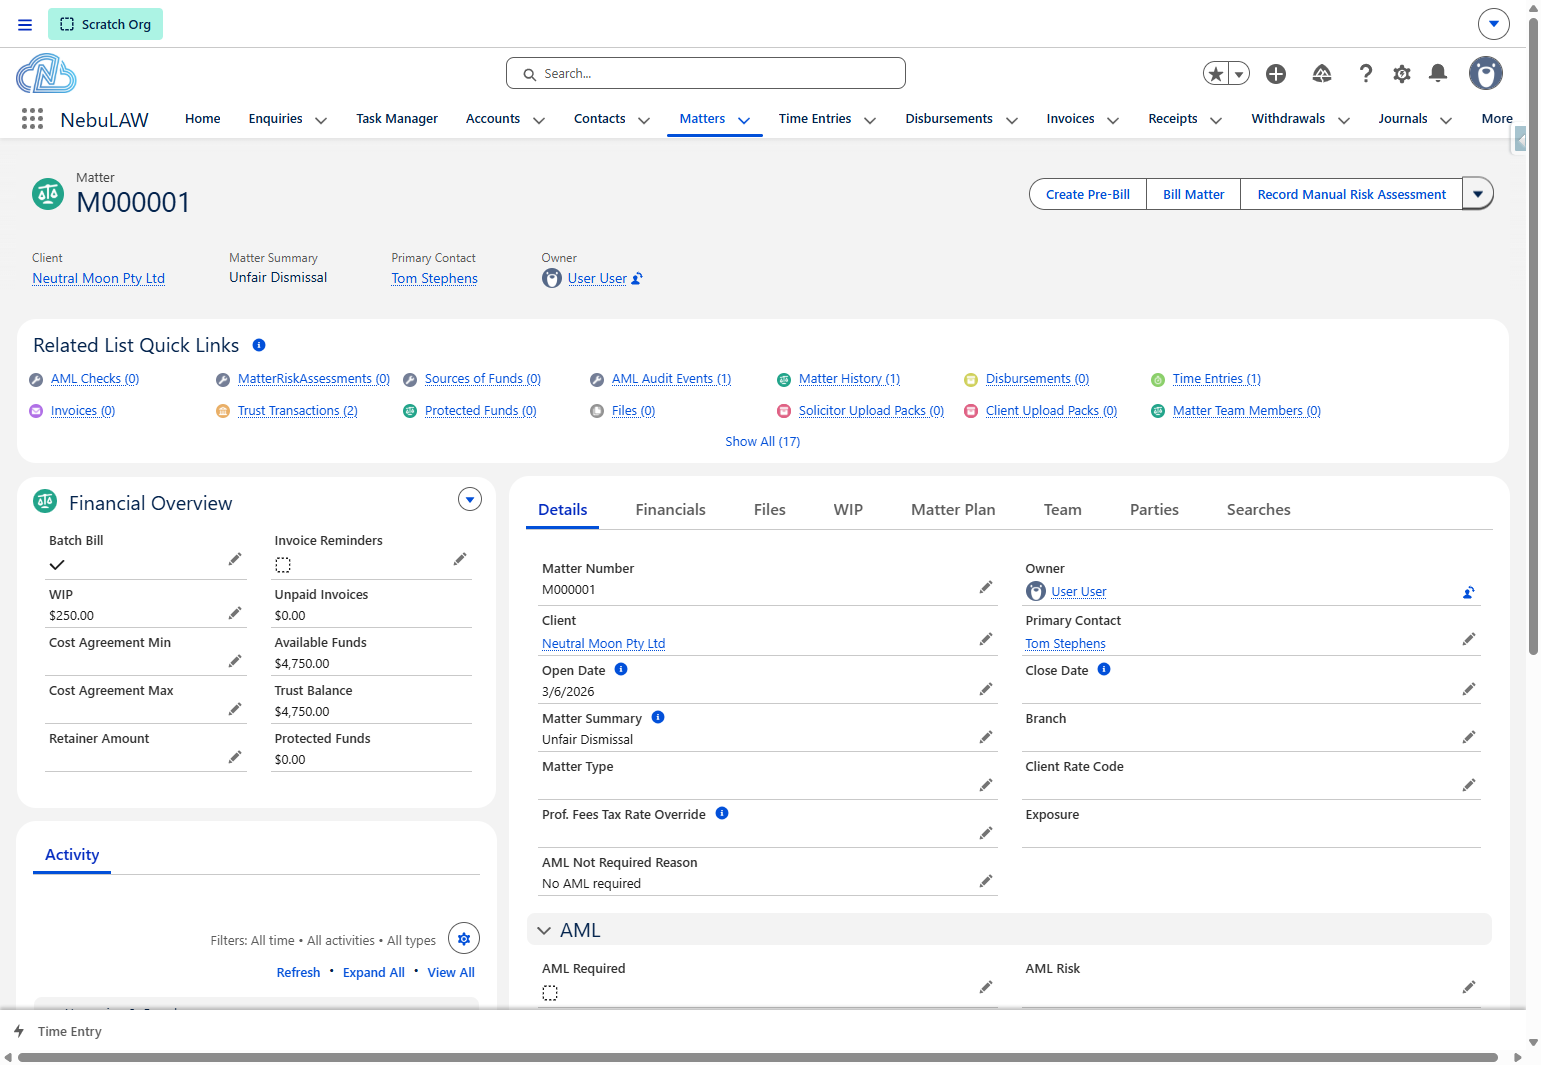Open the Time Entry utility bar item
The height and width of the screenshot is (1065, 1541).
(58, 1032)
